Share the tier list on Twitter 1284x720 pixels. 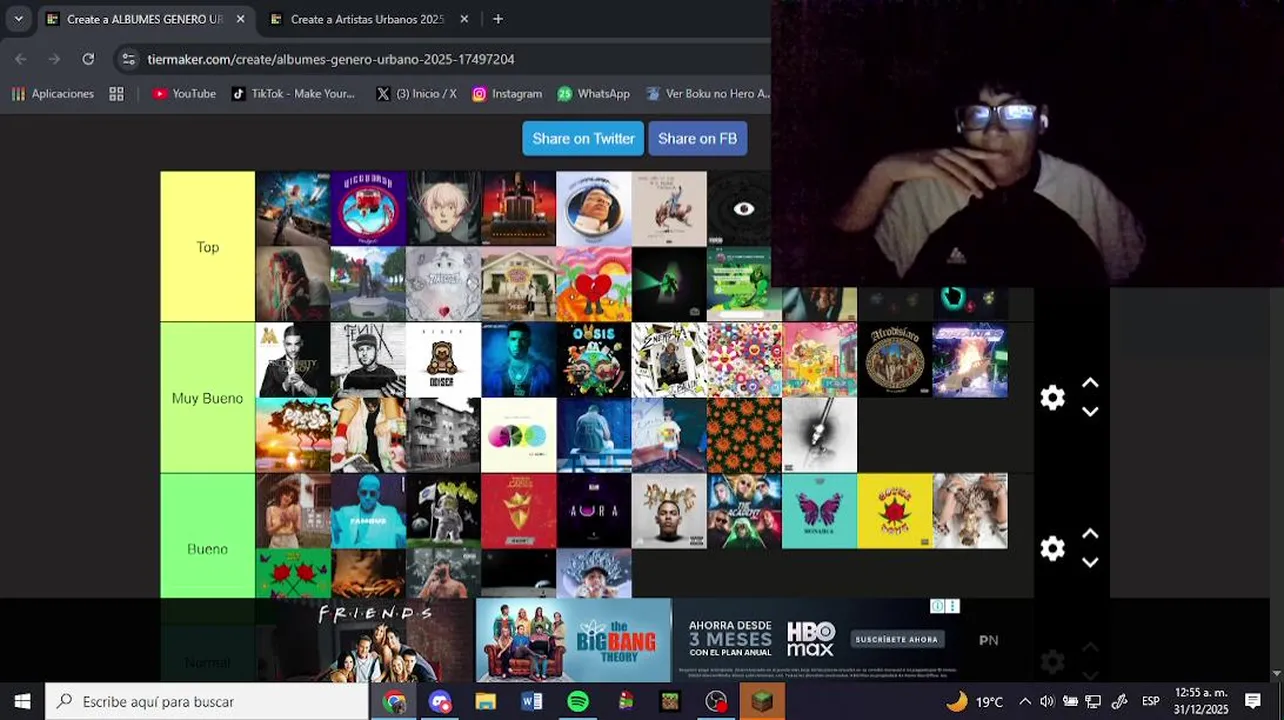(x=583, y=138)
